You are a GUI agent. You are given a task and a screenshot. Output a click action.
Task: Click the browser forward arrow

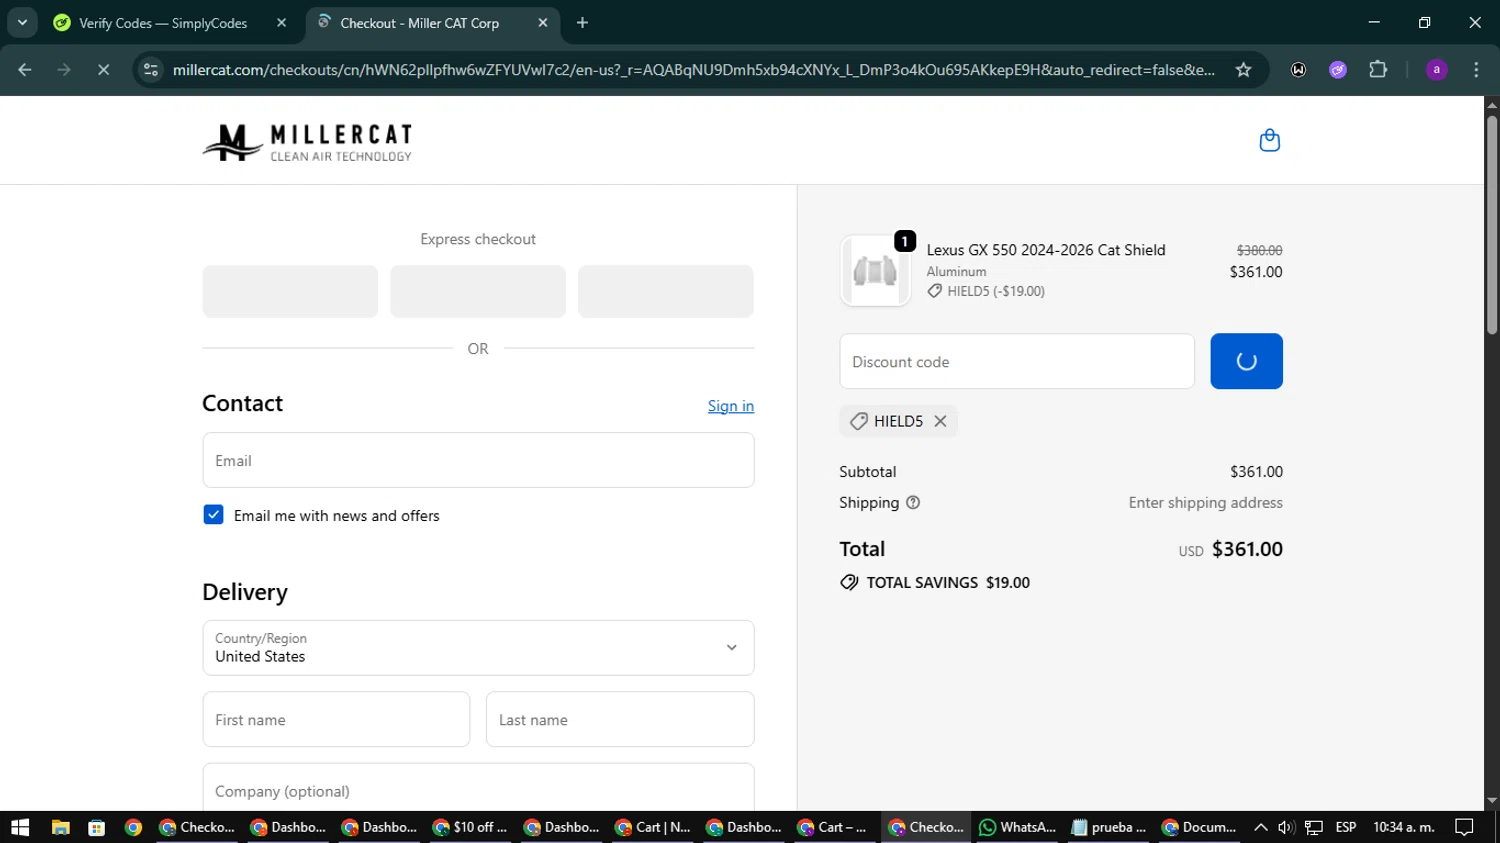click(64, 70)
